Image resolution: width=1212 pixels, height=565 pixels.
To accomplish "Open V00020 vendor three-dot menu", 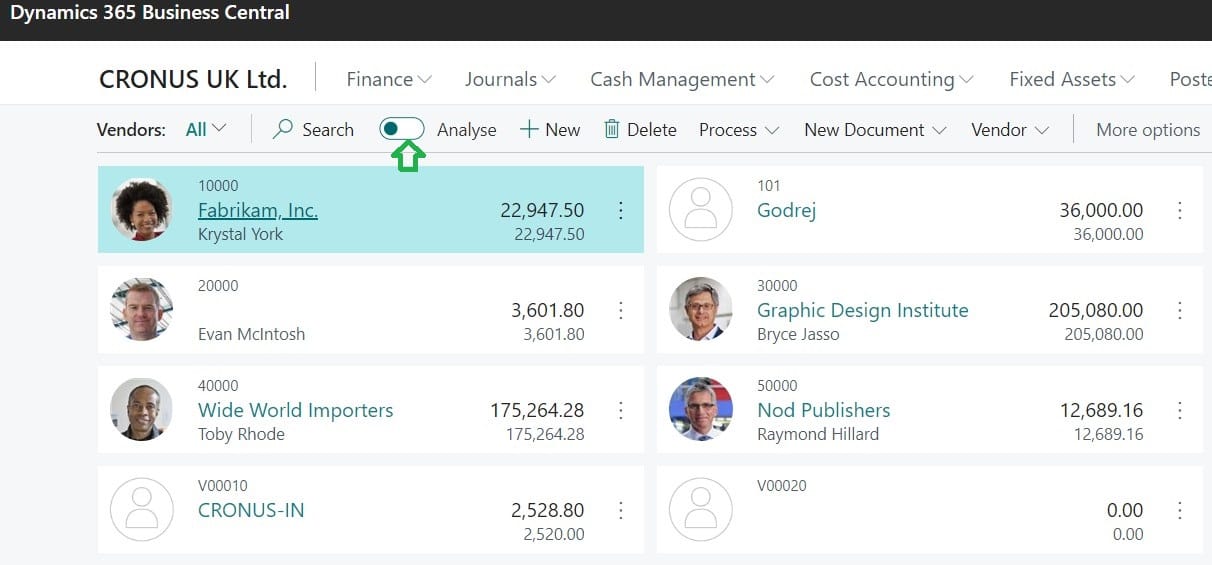I will pyautogui.click(x=1180, y=510).
